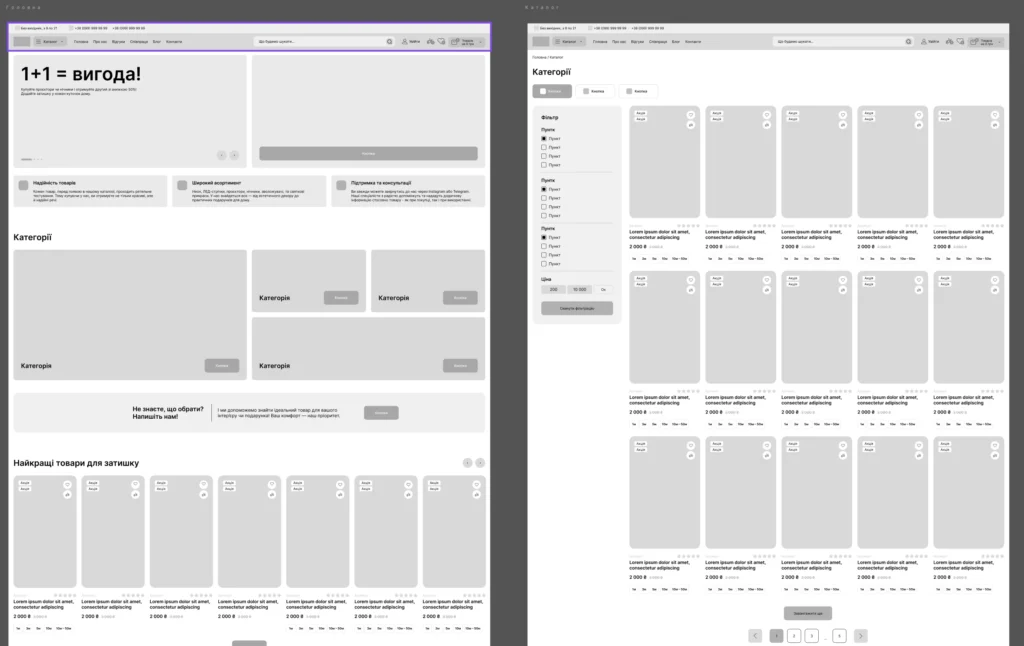Click load more button above Каталог pagination
Image resolution: width=1024 pixels, height=646 pixels.
click(x=808, y=613)
